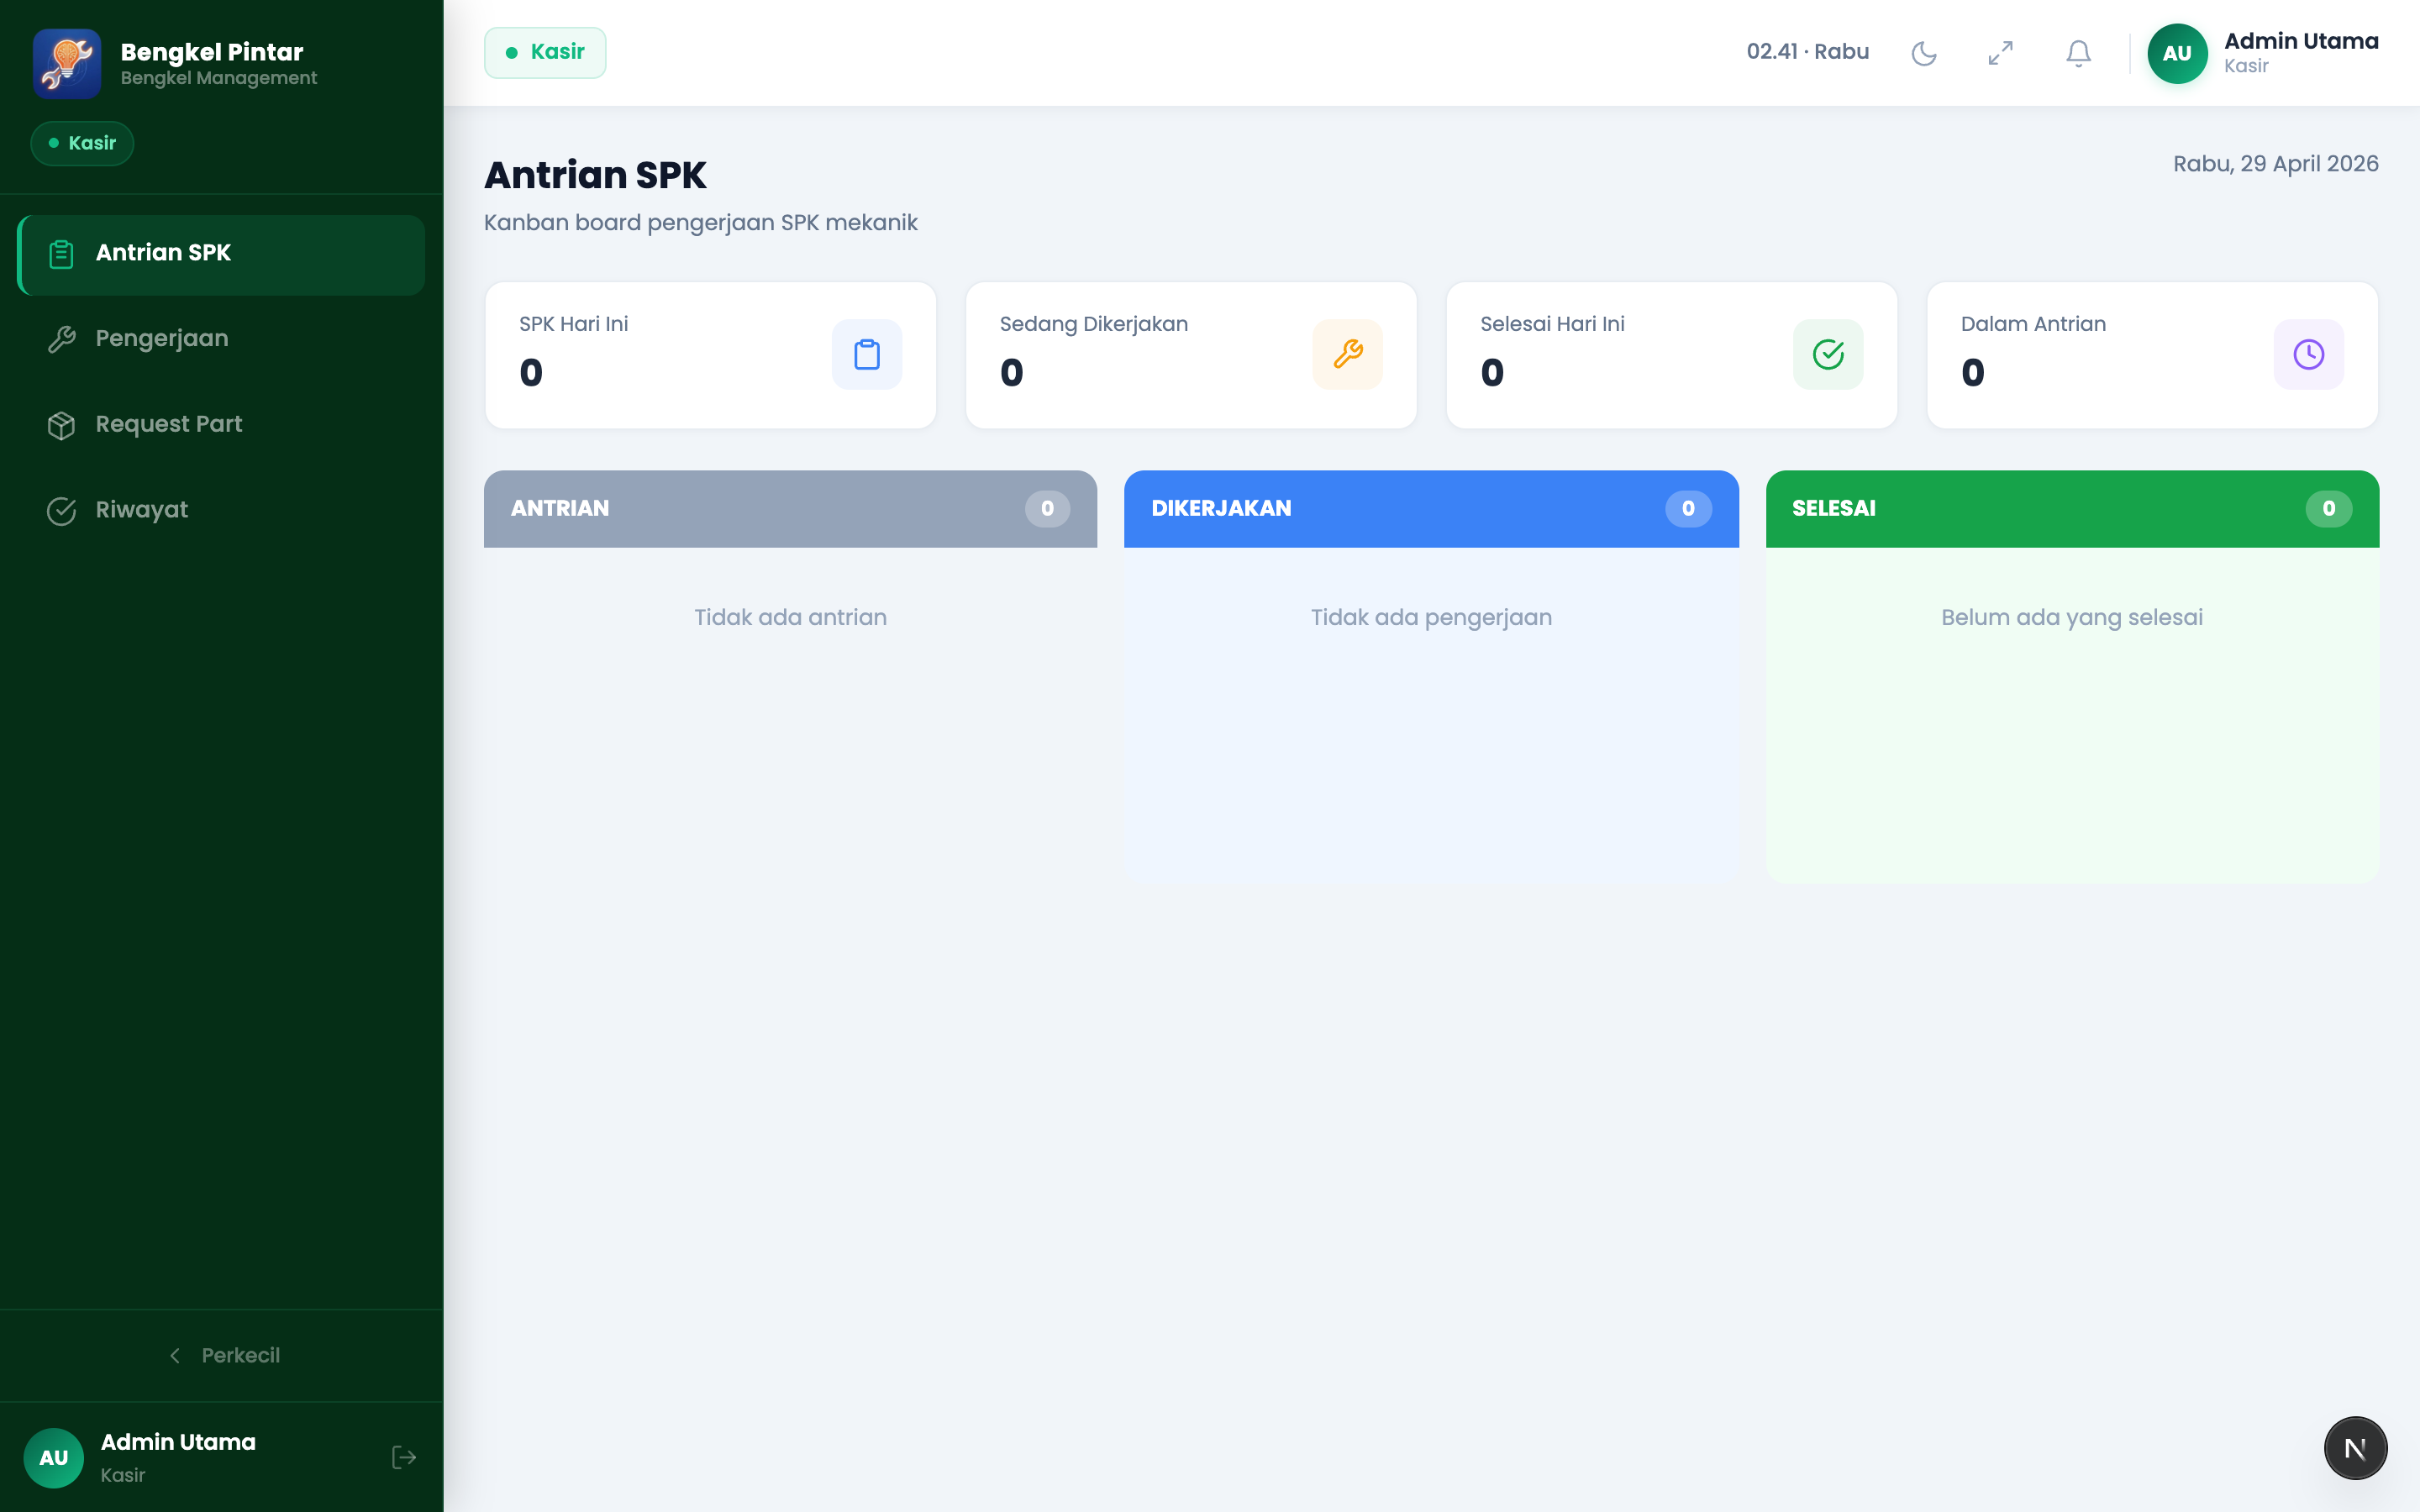Click the Sedang Dikerjakan wrench icon
2420x1512 pixels.
pos(1348,354)
